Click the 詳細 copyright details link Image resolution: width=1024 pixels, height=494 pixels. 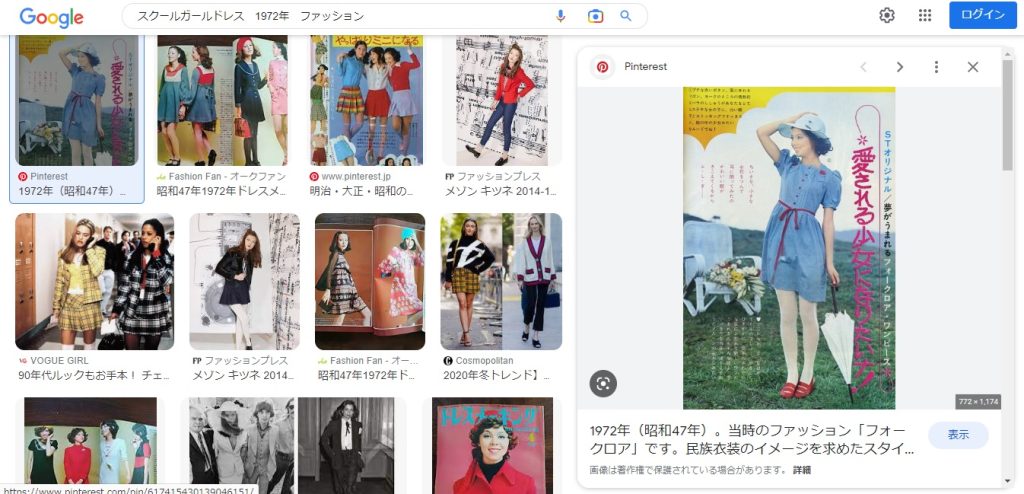click(802, 470)
